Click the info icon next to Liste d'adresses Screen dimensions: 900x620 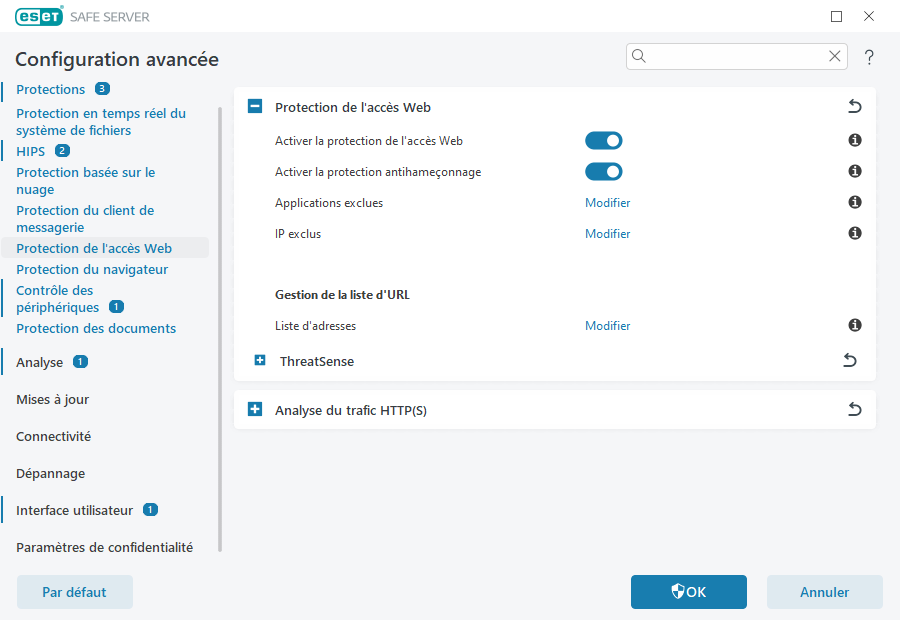click(x=854, y=325)
